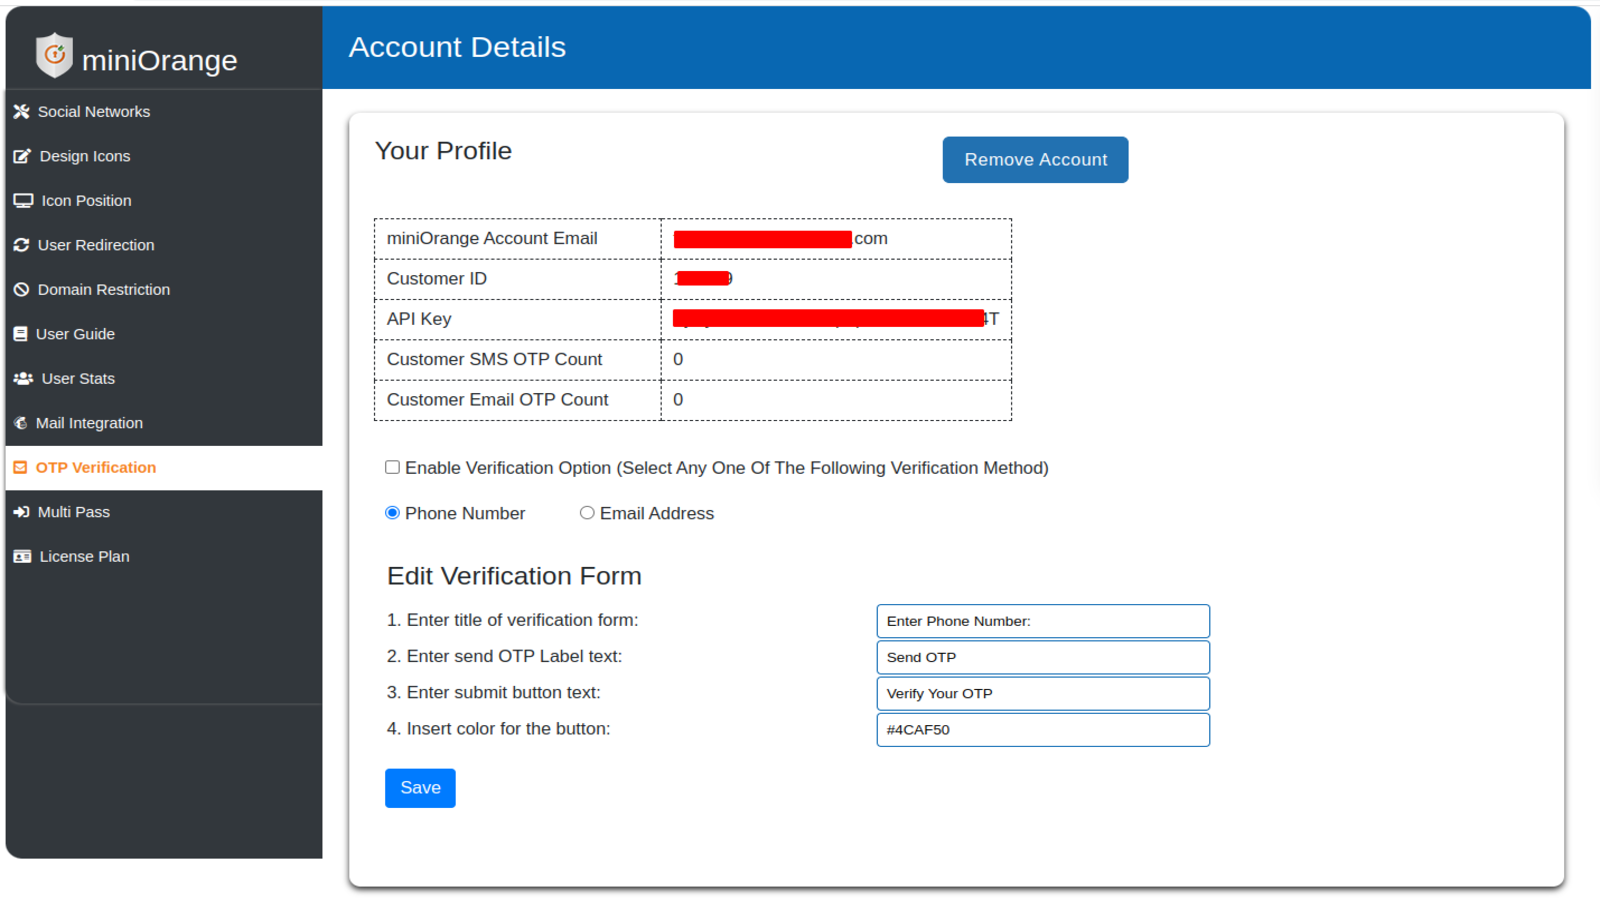Select the Phone Number verification method

click(392, 512)
